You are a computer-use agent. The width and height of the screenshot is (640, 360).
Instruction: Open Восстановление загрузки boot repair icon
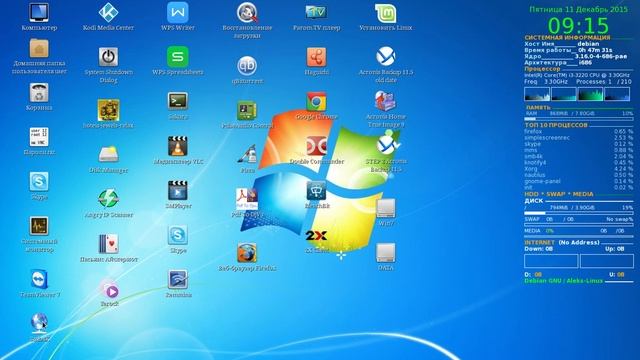point(247,13)
